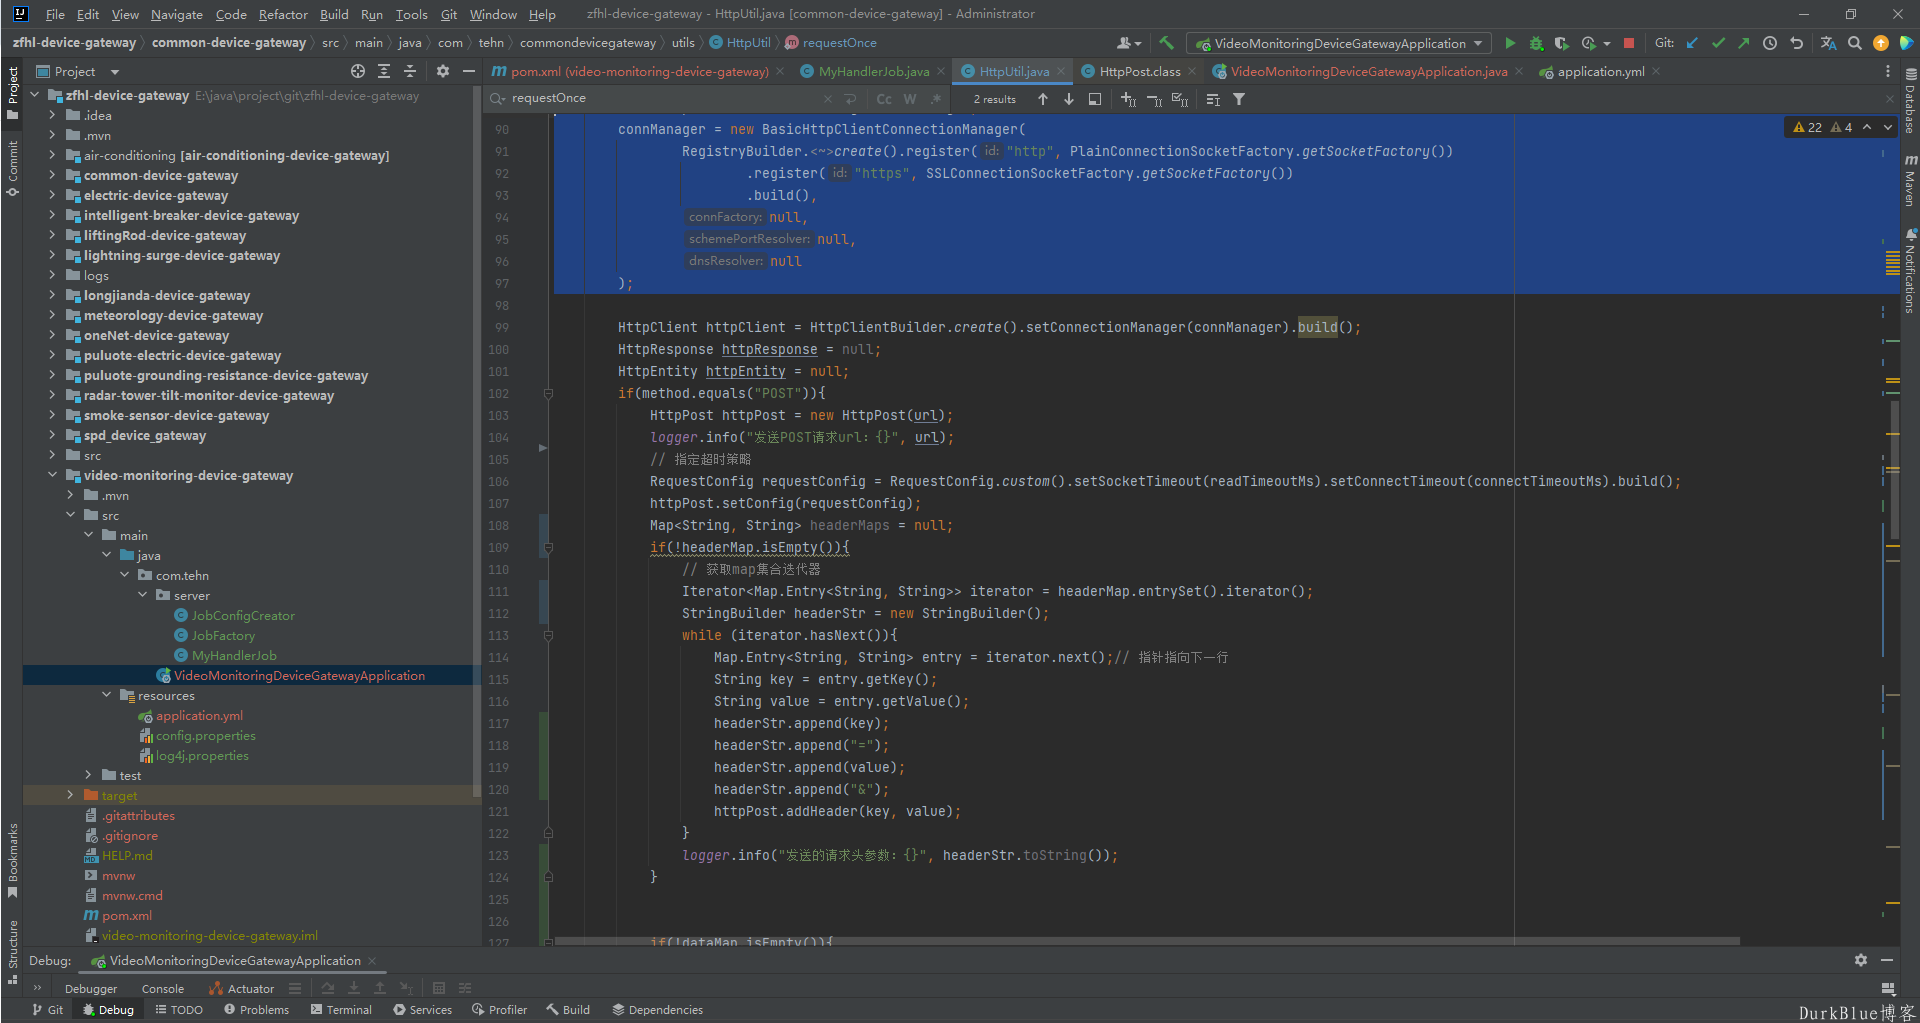Toggle the Bookmarks tool window sidebar button
Screen dimensions: 1920x1023
click(12, 860)
